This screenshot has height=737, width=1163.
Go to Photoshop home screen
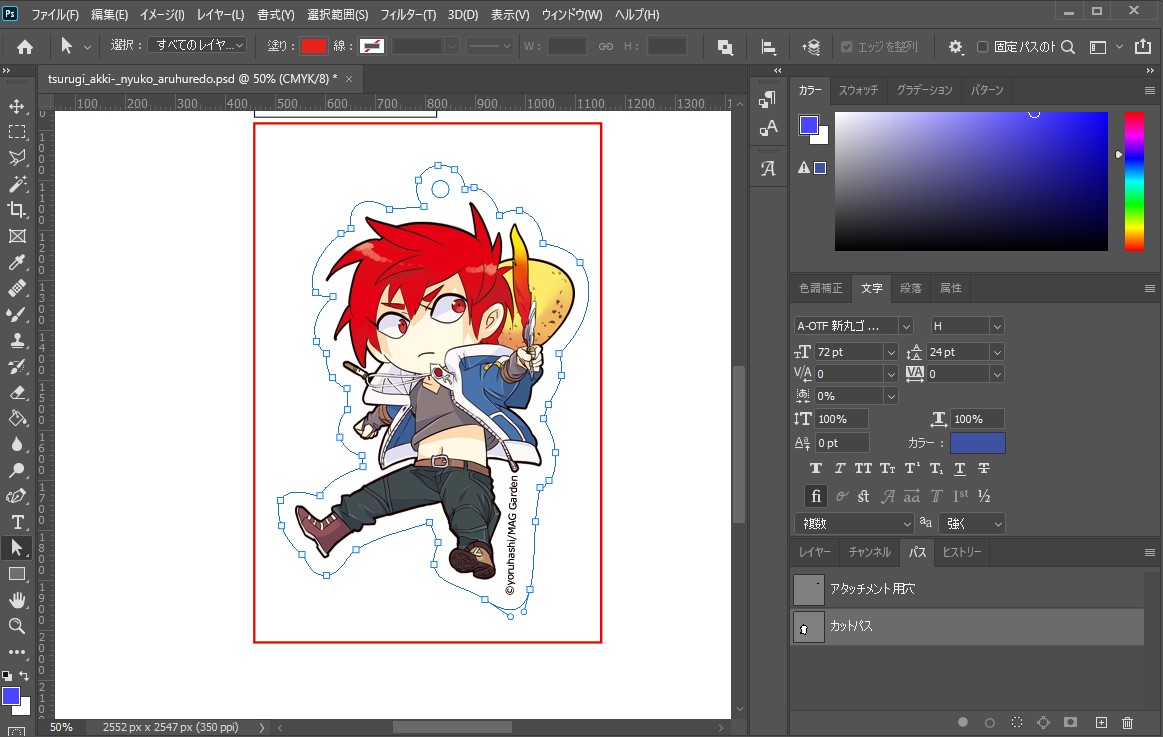(x=24, y=47)
